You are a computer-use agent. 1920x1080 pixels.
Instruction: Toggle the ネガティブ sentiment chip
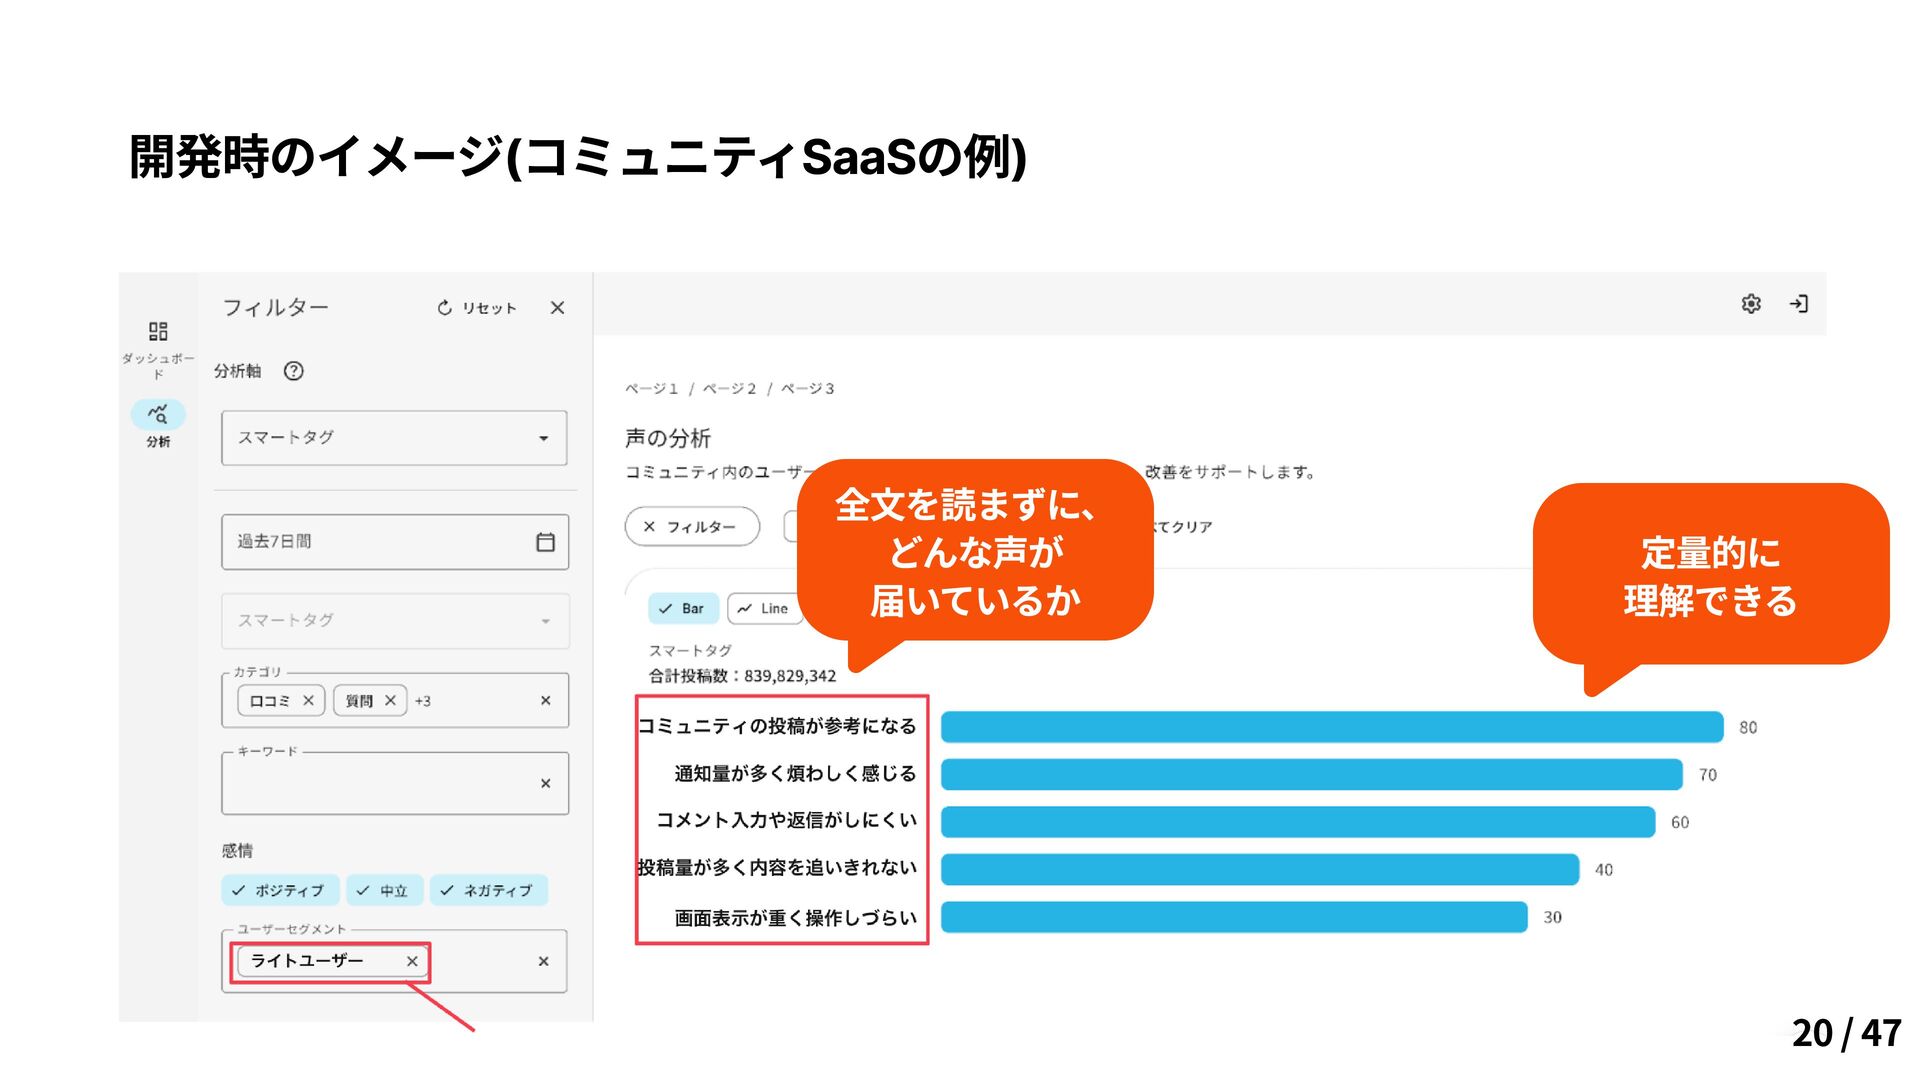(x=488, y=890)
